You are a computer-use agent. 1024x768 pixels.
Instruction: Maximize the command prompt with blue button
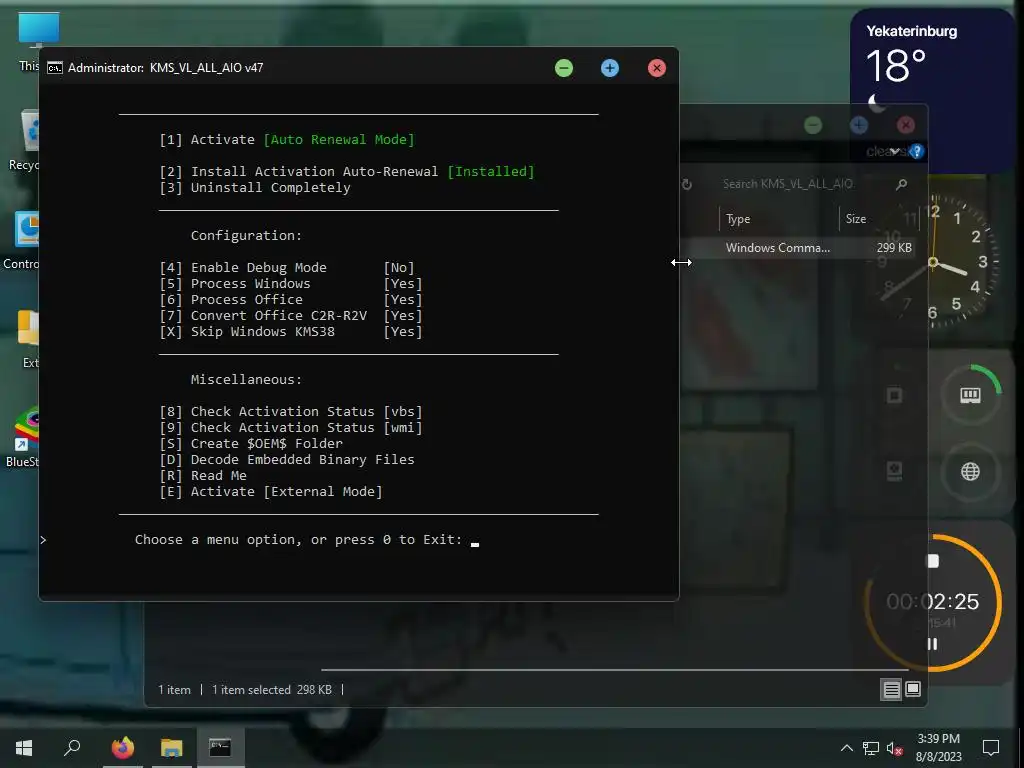(610, 68)
